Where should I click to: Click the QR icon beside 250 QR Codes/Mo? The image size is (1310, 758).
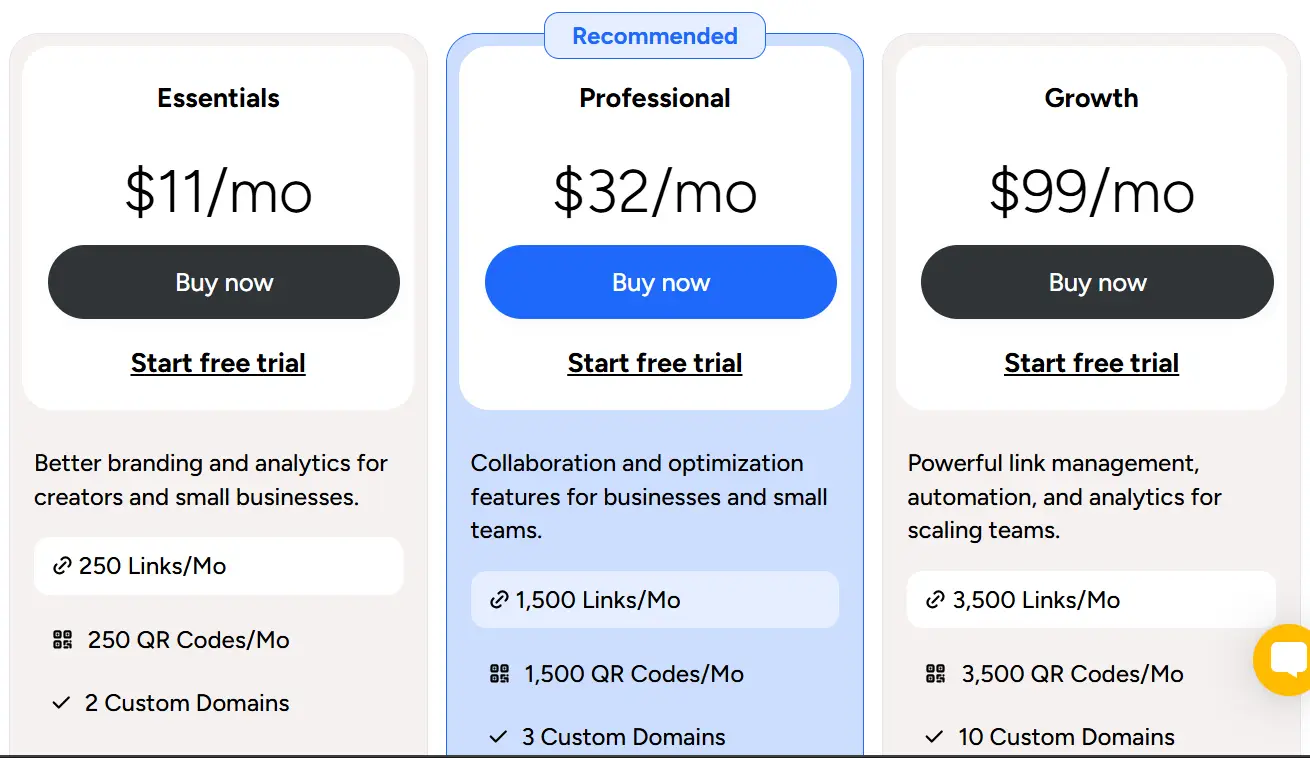pyautogui.click(x=62, y=640)
